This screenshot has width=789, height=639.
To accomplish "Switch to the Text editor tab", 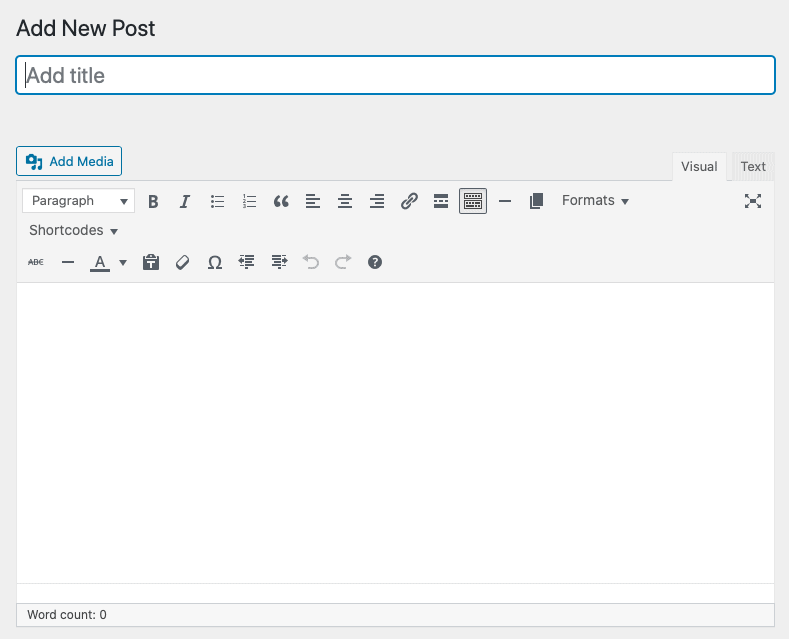I will (753, 167).
